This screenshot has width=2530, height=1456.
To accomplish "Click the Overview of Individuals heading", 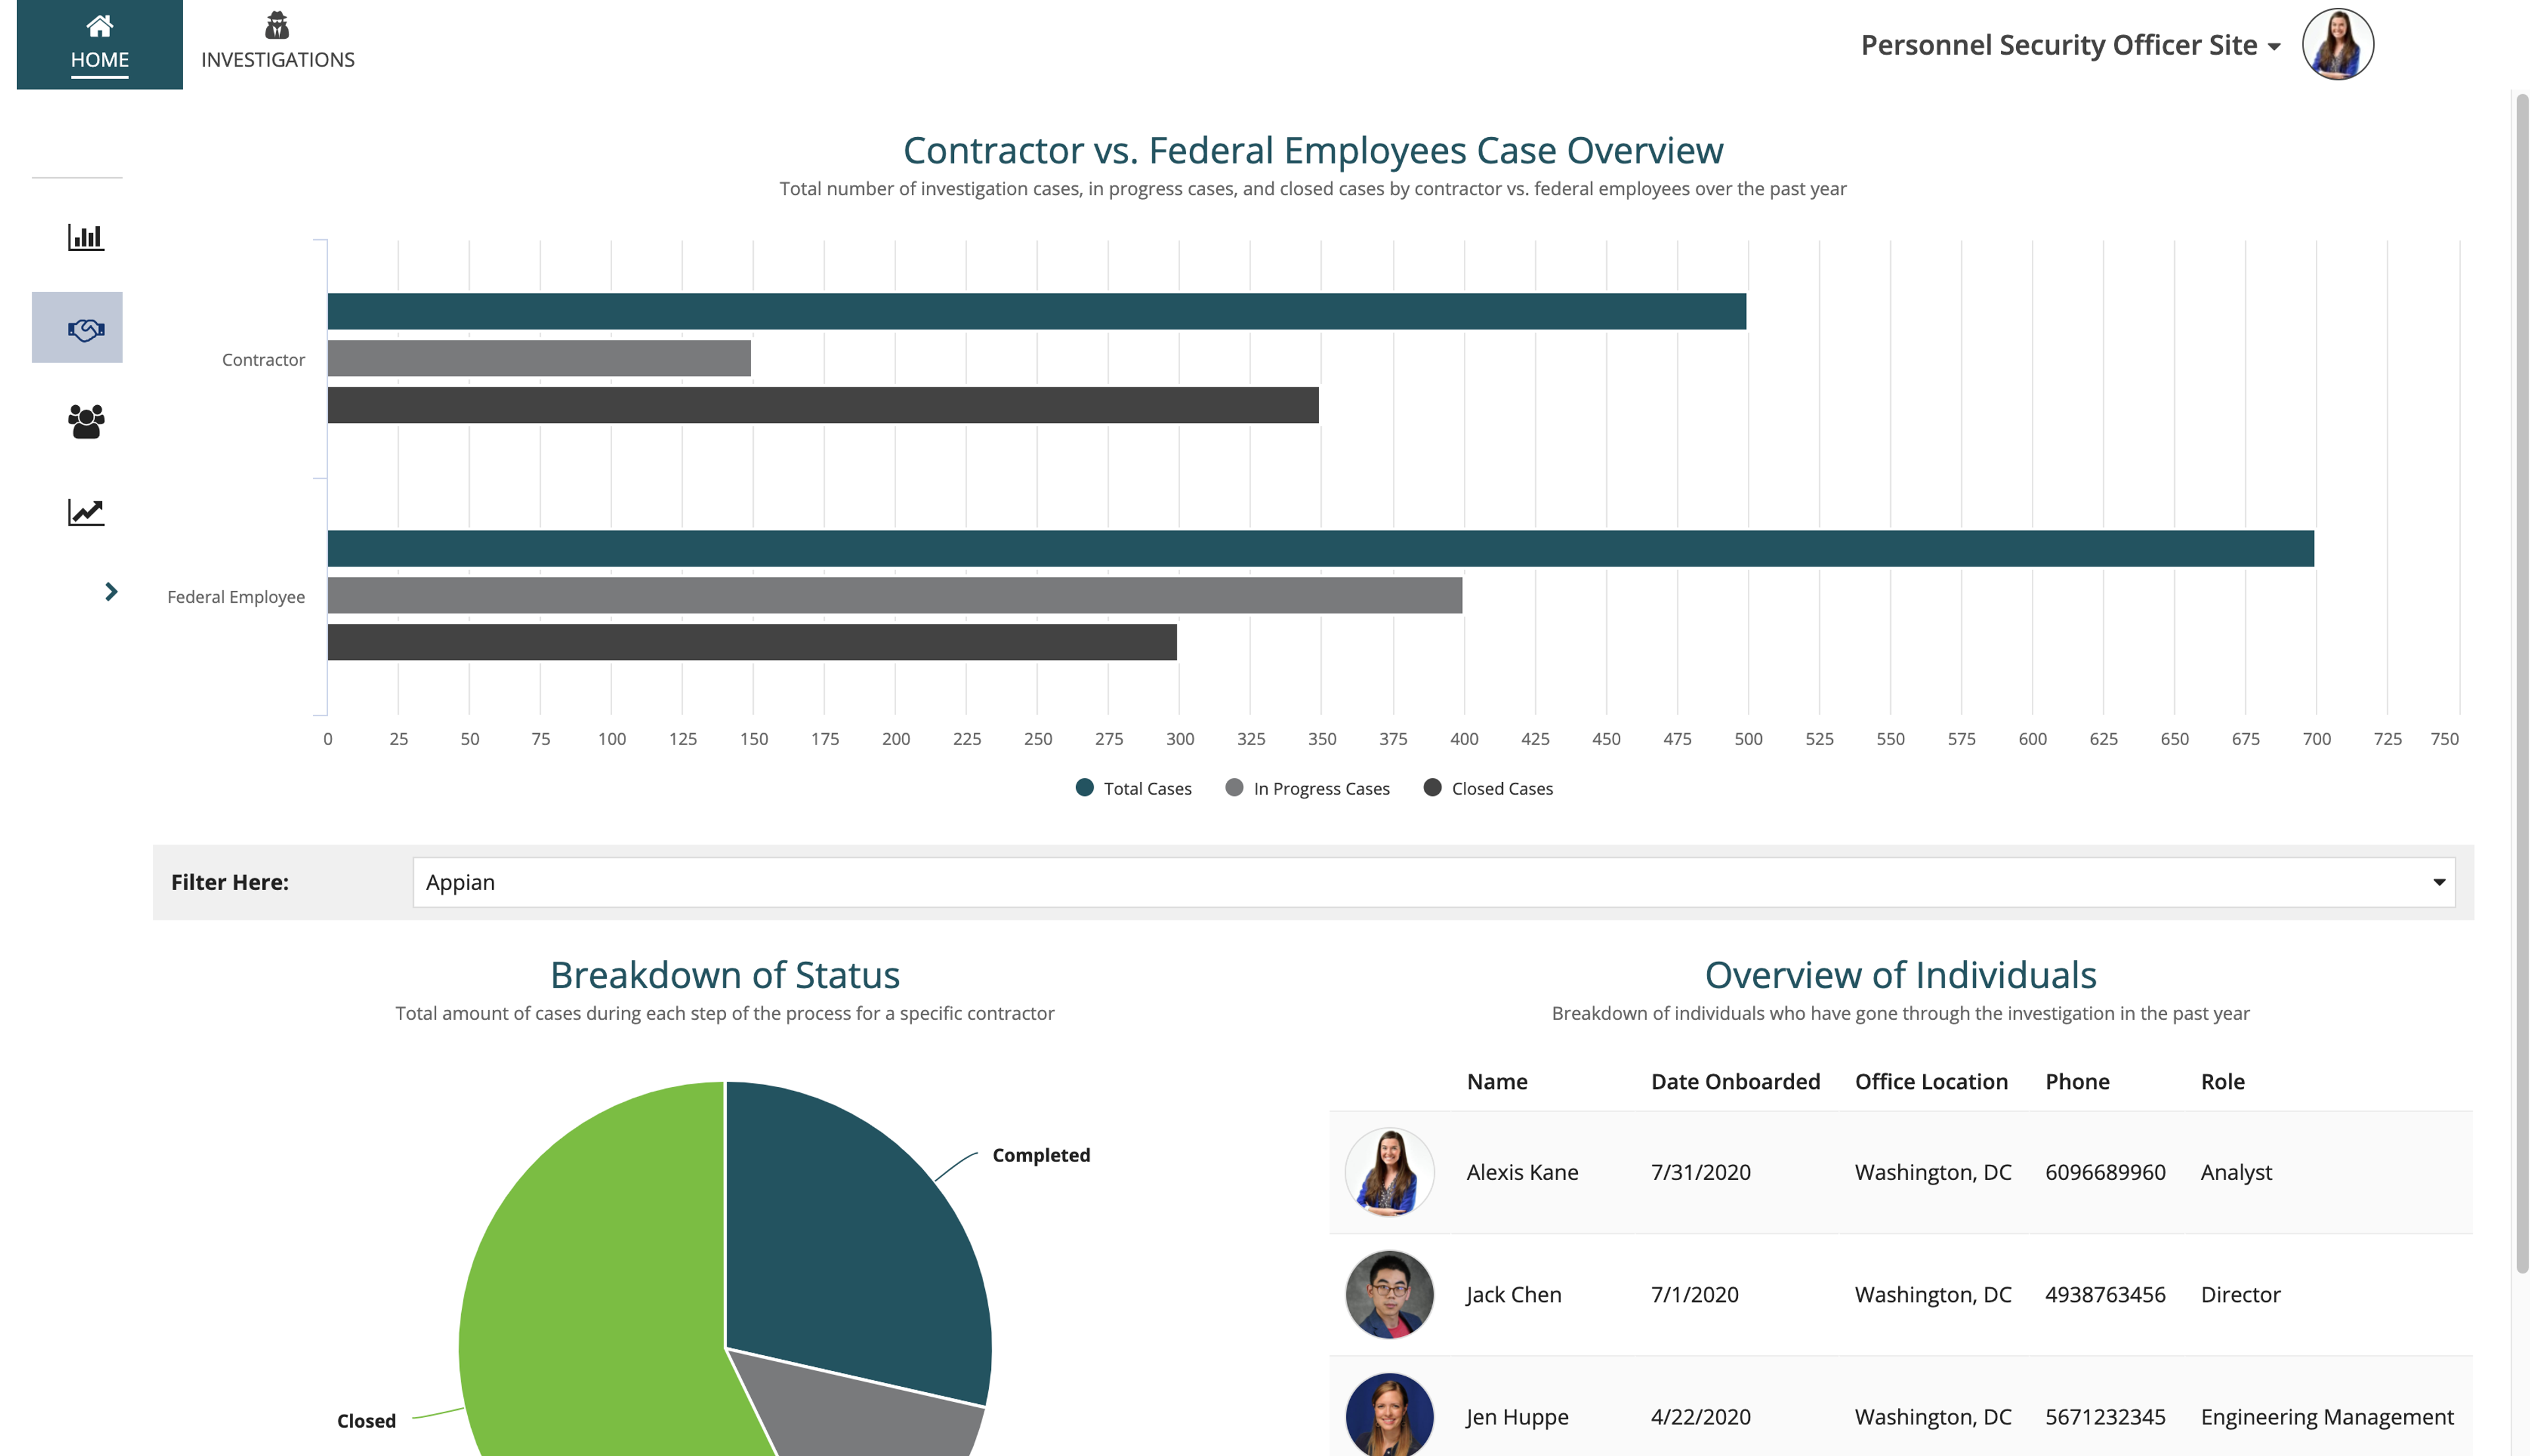I will 1900,975.
